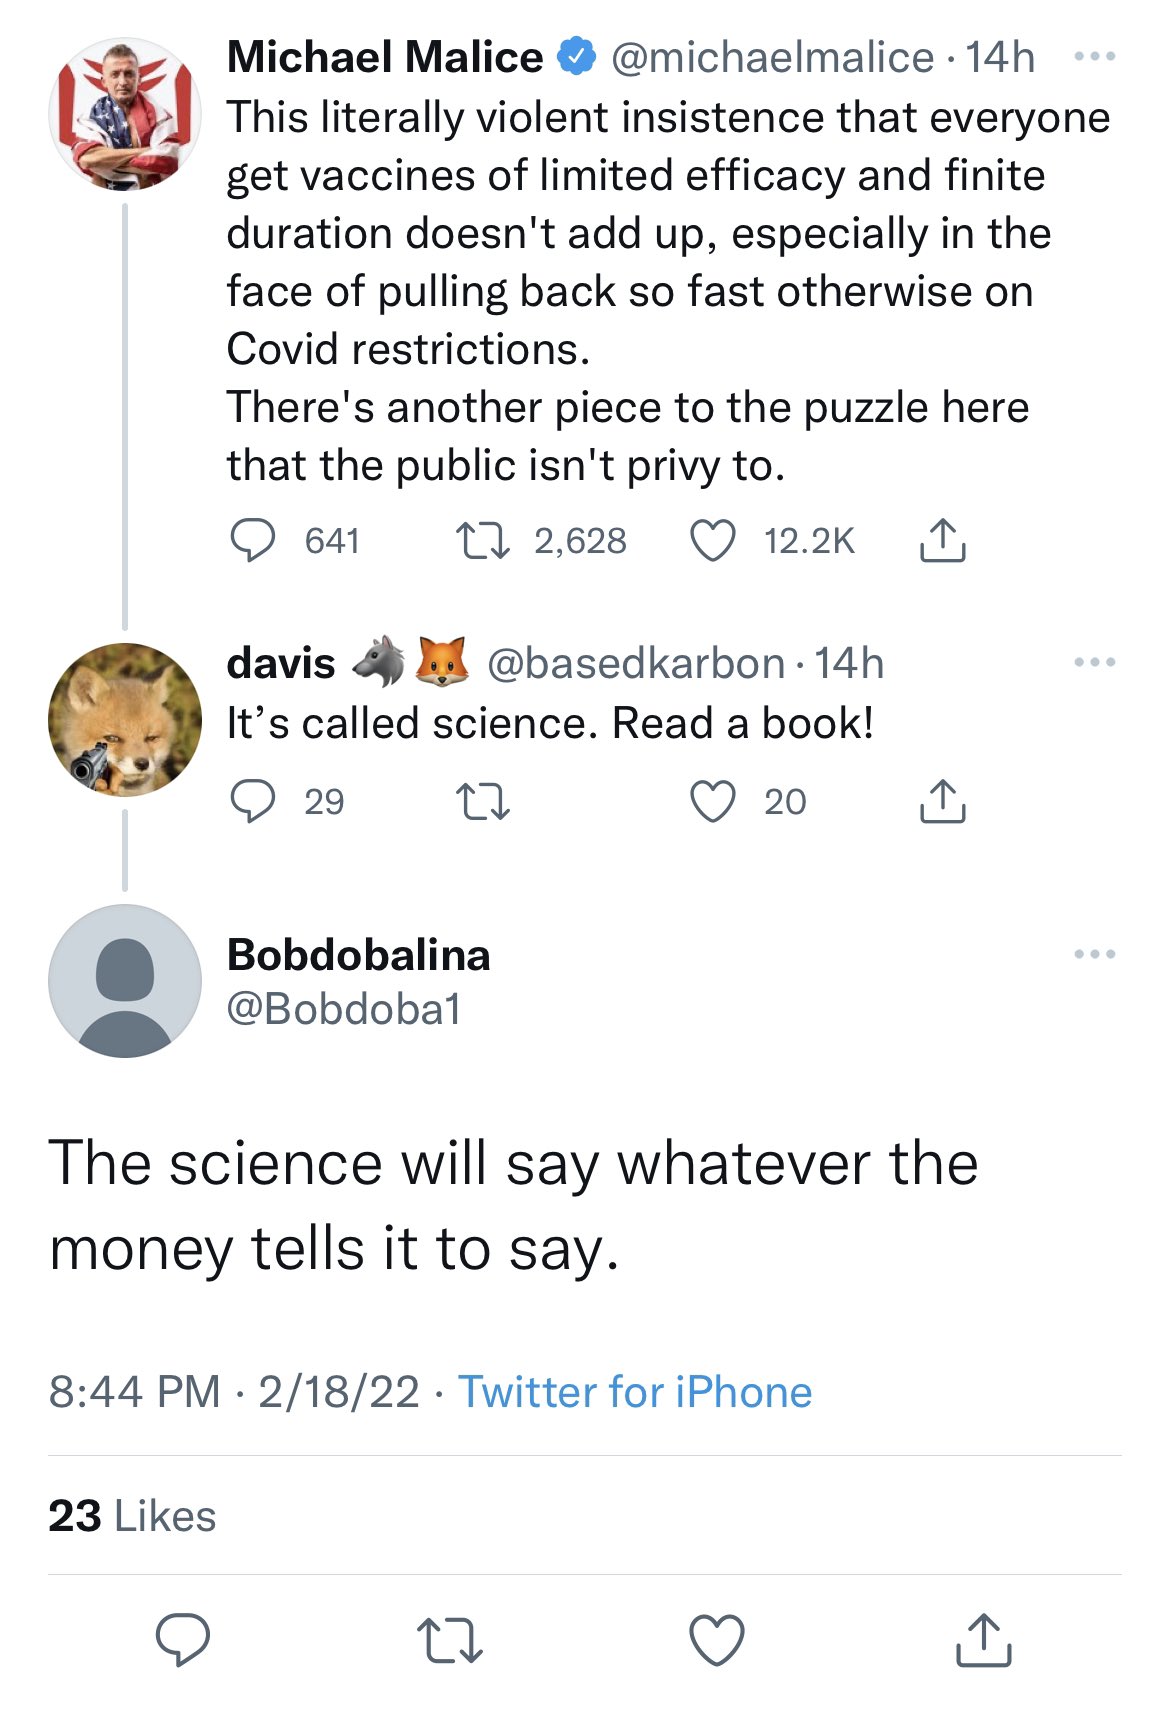
Task: Like Michael Malice's tweet
Action: point(713,541)
